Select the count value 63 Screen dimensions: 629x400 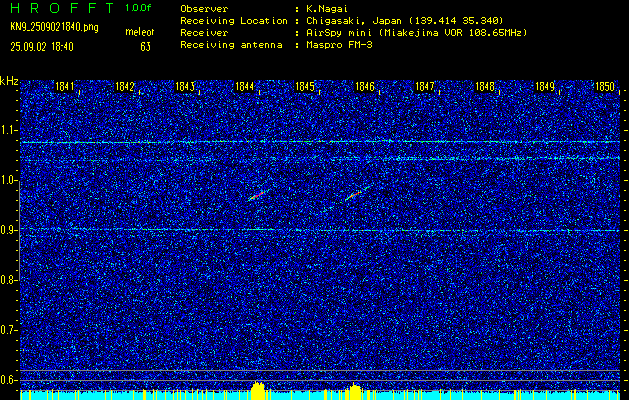(146, 47)
